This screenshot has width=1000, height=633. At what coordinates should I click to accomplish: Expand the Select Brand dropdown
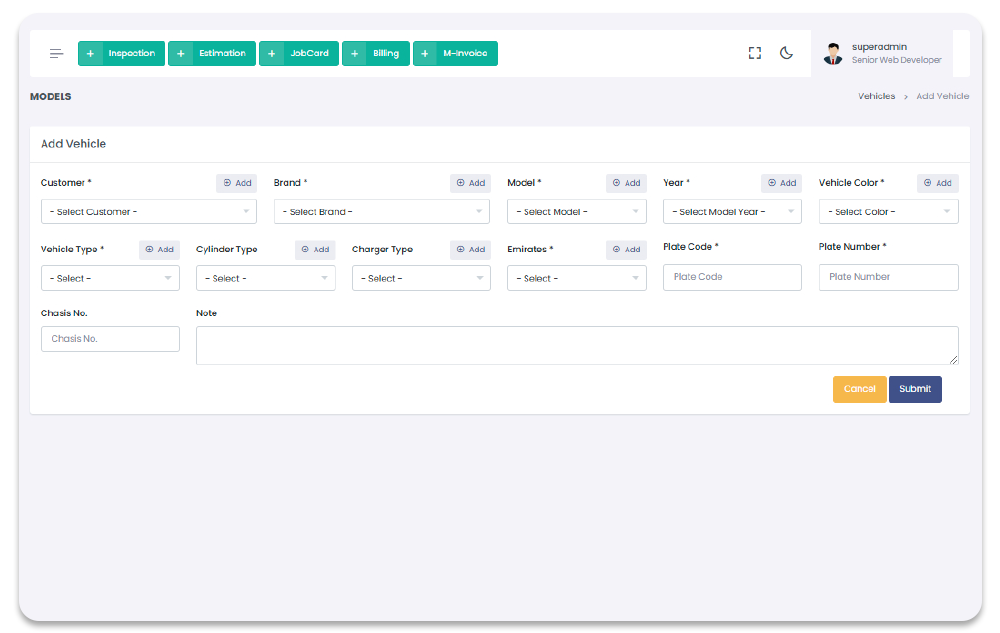click(x=381, y=212)
